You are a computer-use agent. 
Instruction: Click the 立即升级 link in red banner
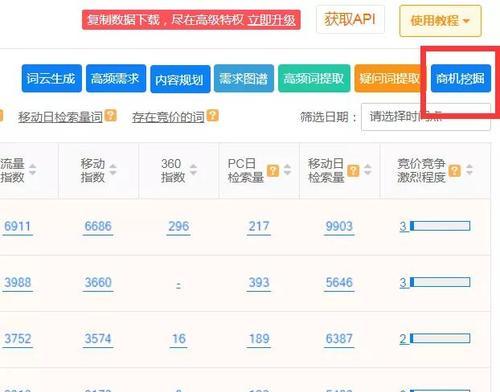(272, 20)
